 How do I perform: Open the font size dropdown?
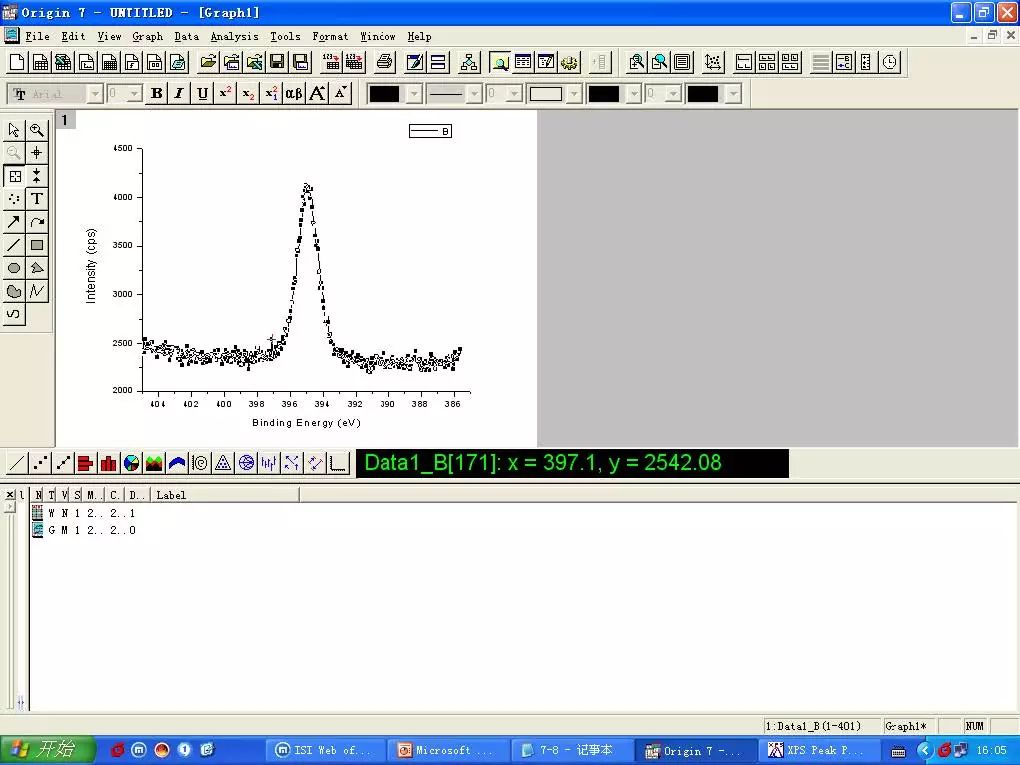(134, 94)
